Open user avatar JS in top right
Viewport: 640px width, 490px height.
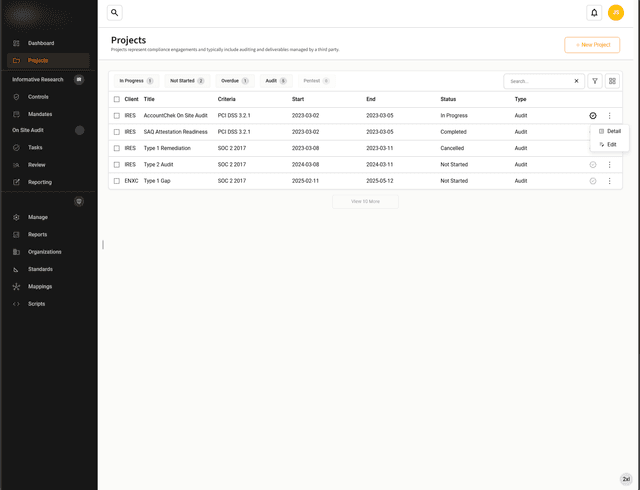[616, 13]
